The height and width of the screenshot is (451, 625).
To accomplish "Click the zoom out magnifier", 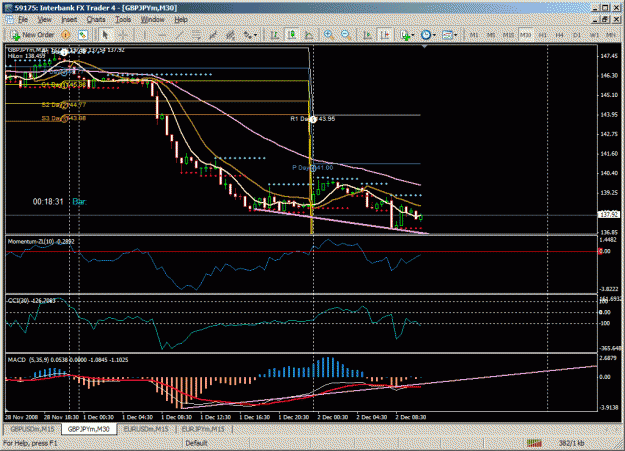I will point(346,35).
